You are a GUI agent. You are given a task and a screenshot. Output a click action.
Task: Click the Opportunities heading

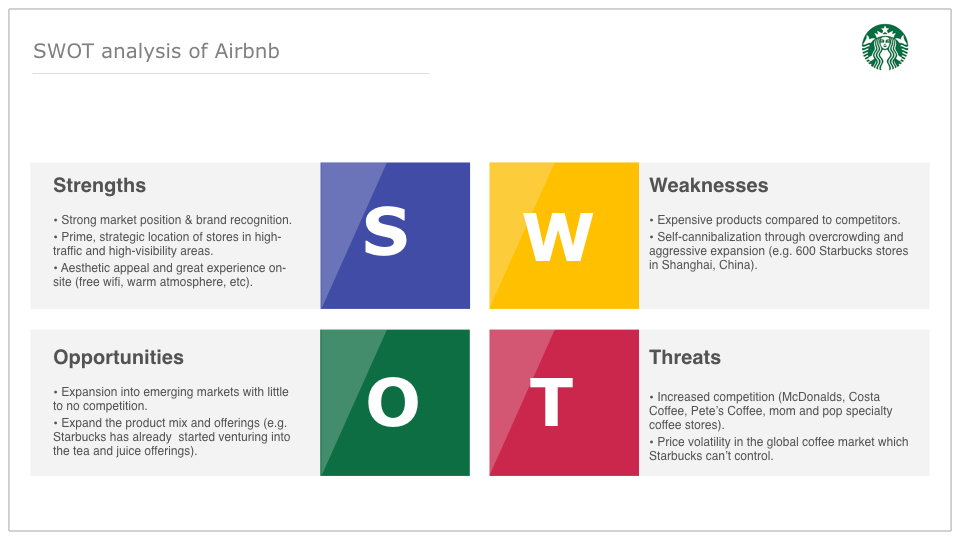click(118, 358)
